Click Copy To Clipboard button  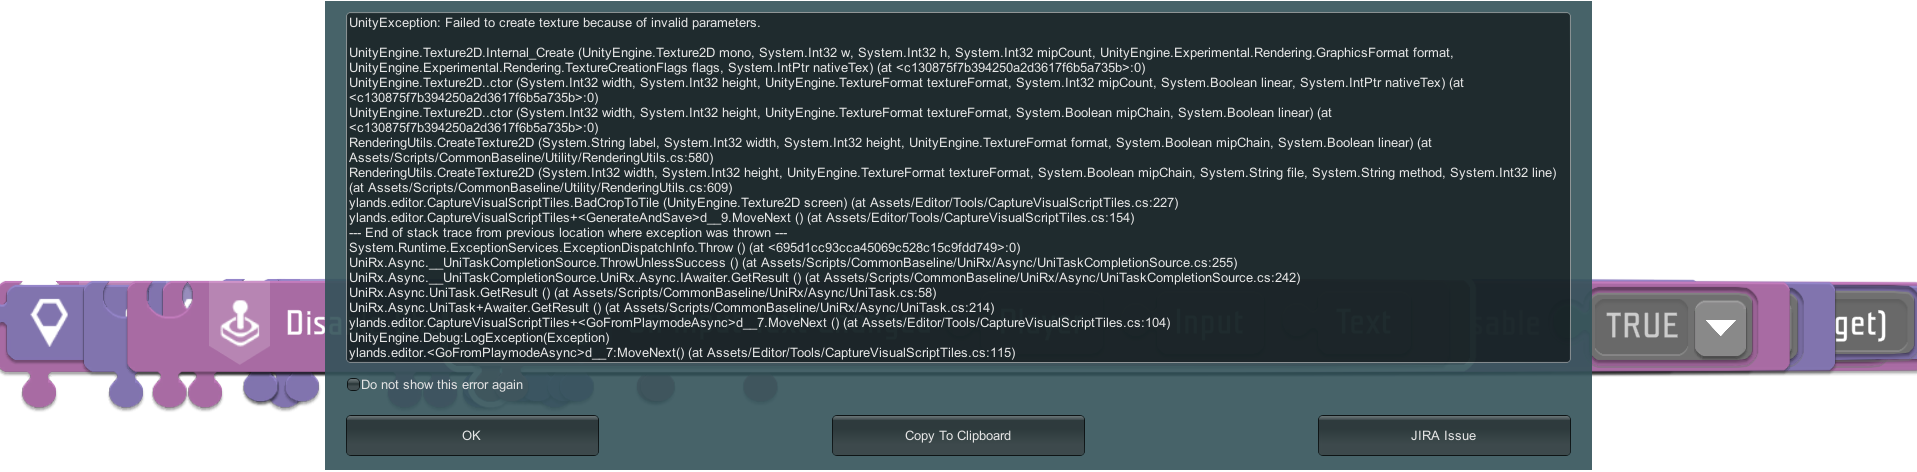coord(957,436)
